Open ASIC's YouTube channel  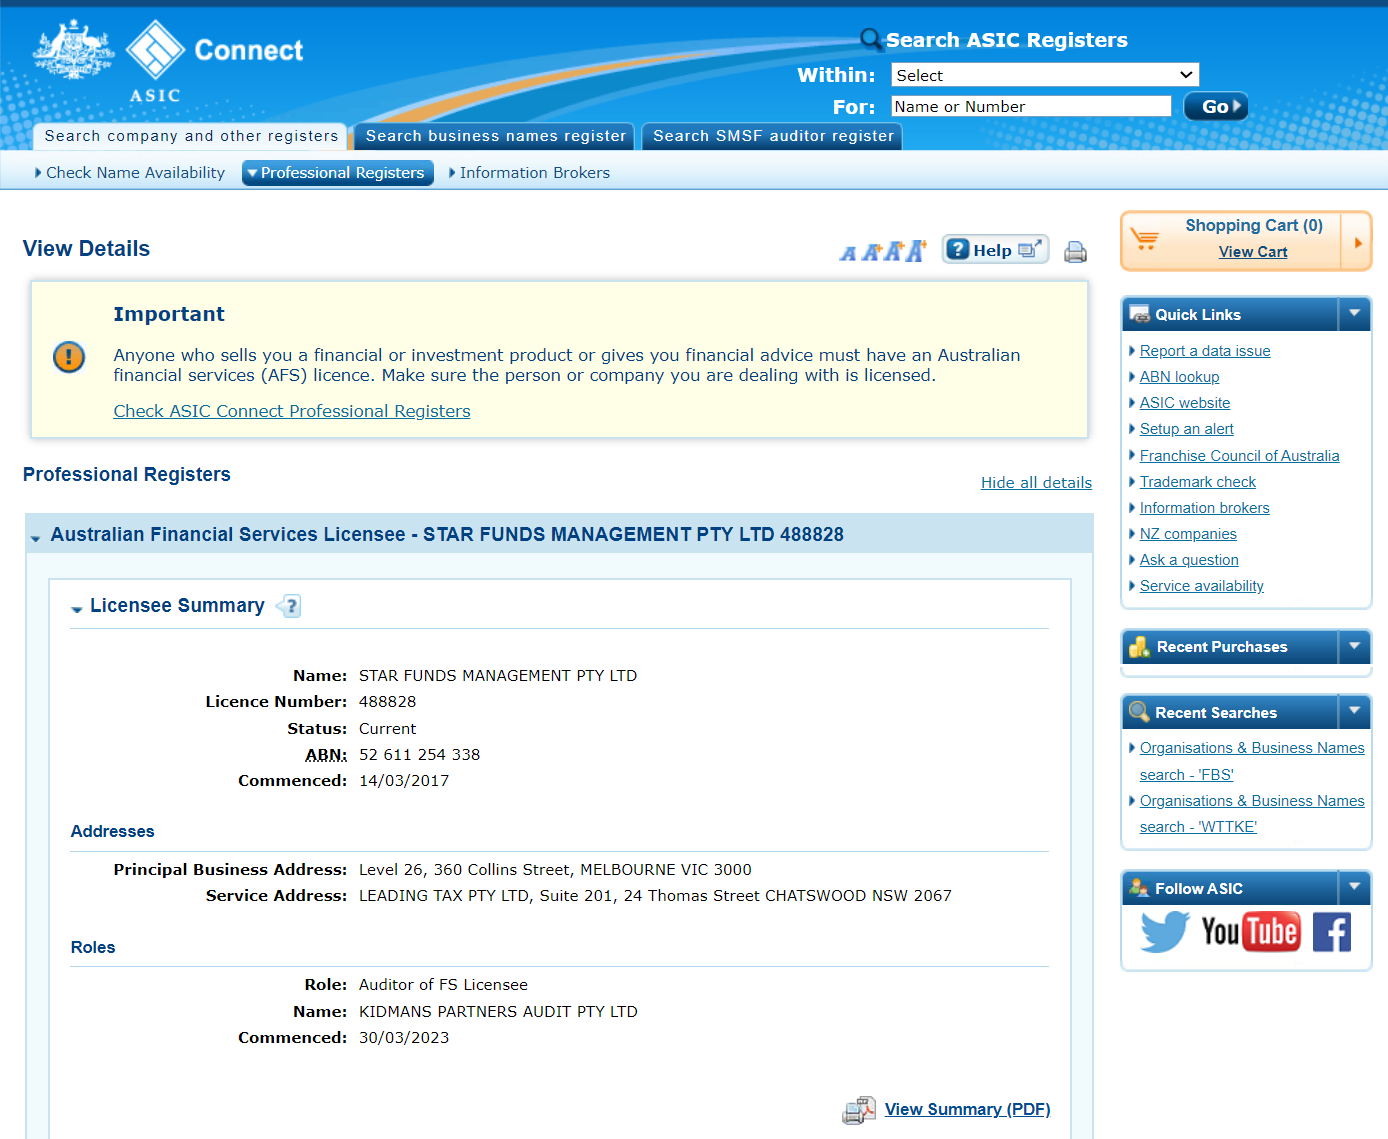1251,932
